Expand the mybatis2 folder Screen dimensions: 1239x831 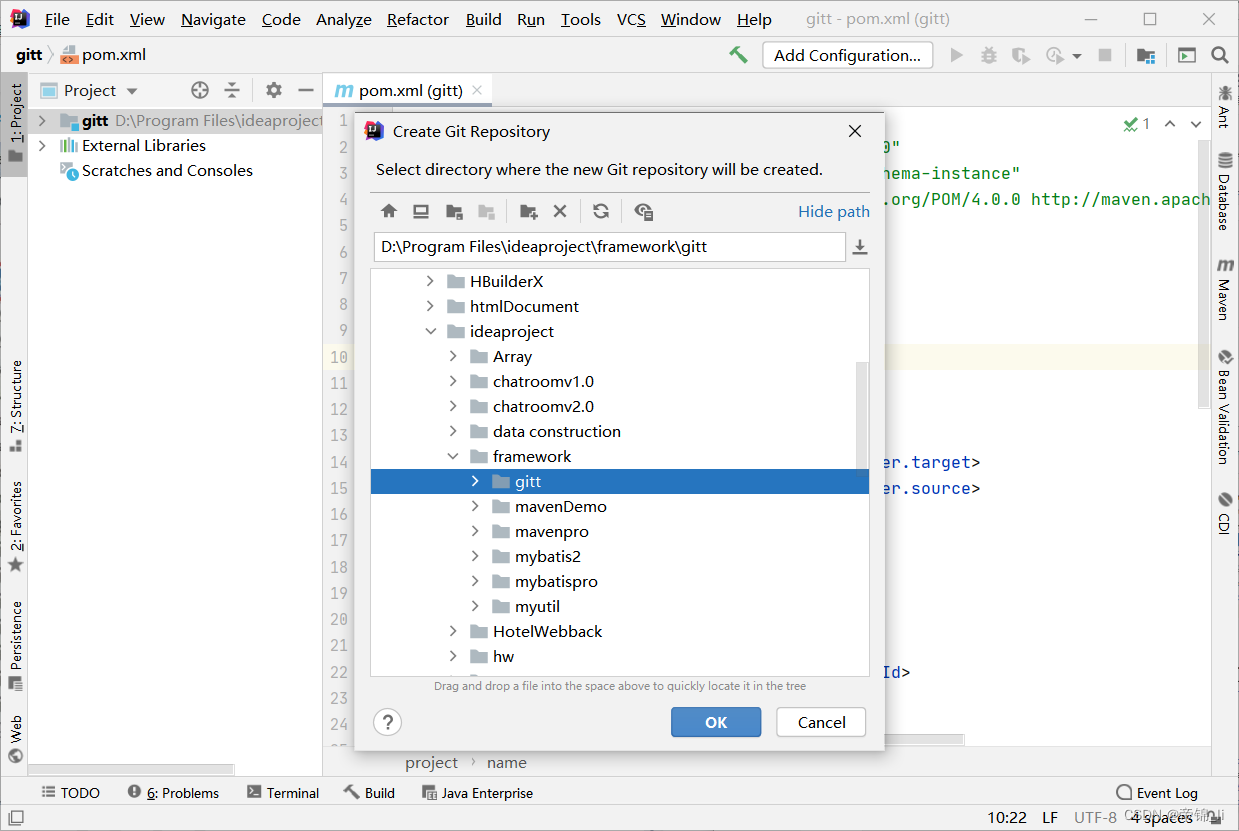[476, 557]
